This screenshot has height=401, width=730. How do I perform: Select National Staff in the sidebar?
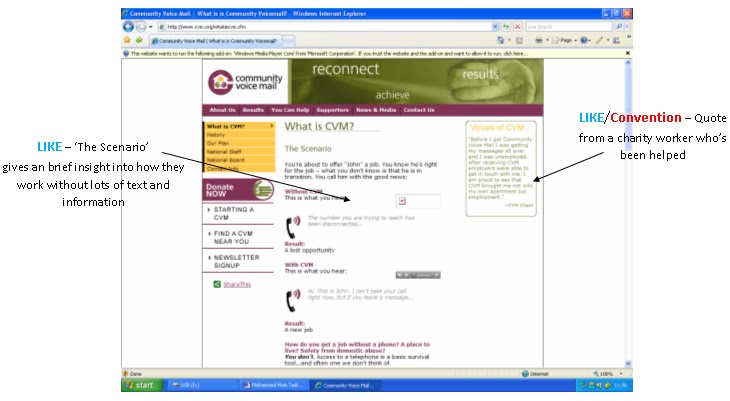click(x=239, y=151)
